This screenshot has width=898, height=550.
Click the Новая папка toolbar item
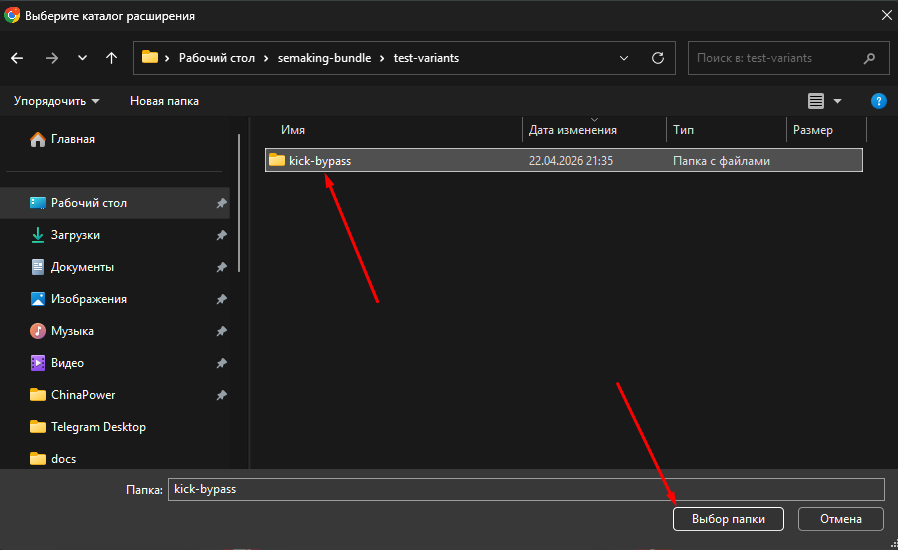(164, 101)
